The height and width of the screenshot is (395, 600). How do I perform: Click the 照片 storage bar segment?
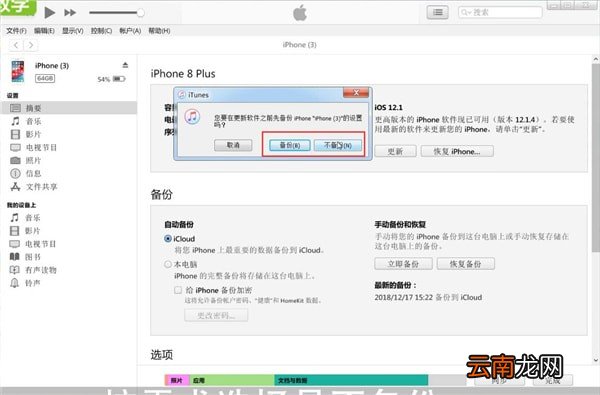point(177,380)
